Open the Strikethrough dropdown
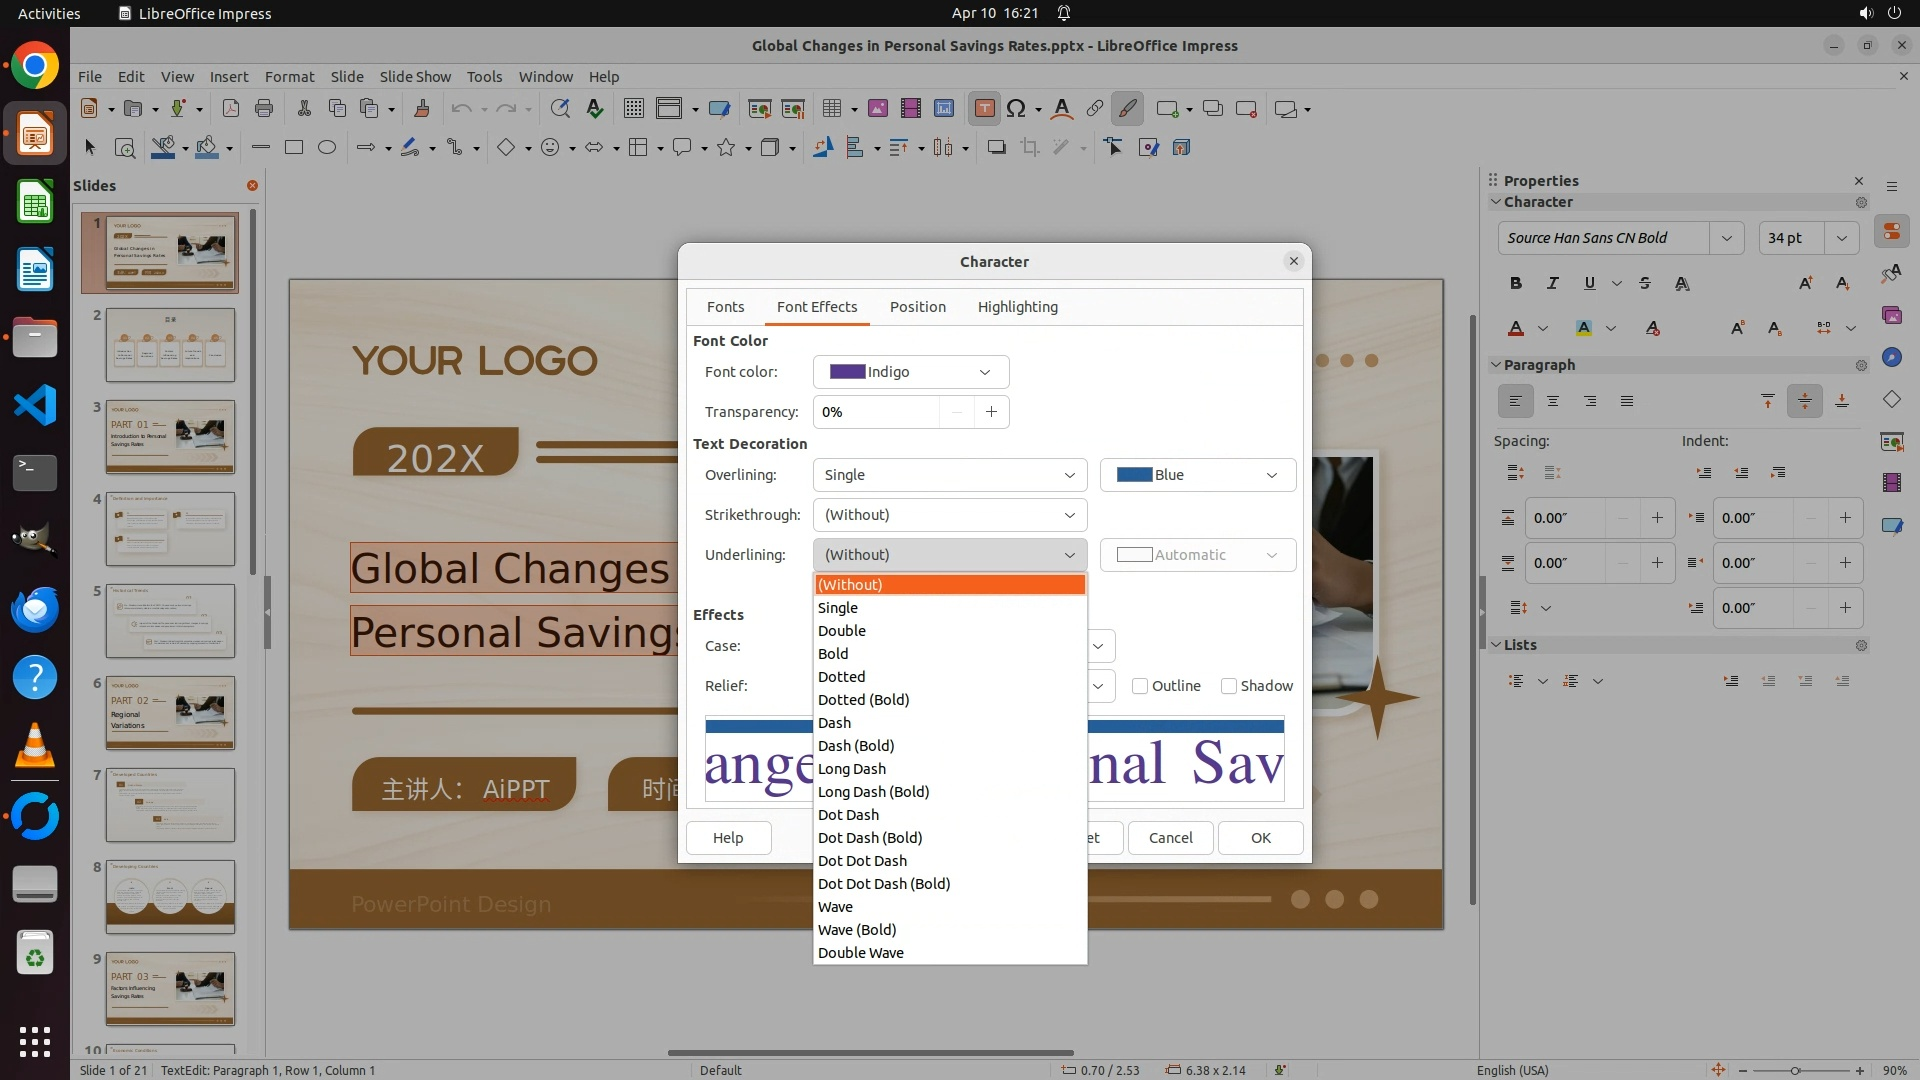1920x1080 pixels. 949,515
